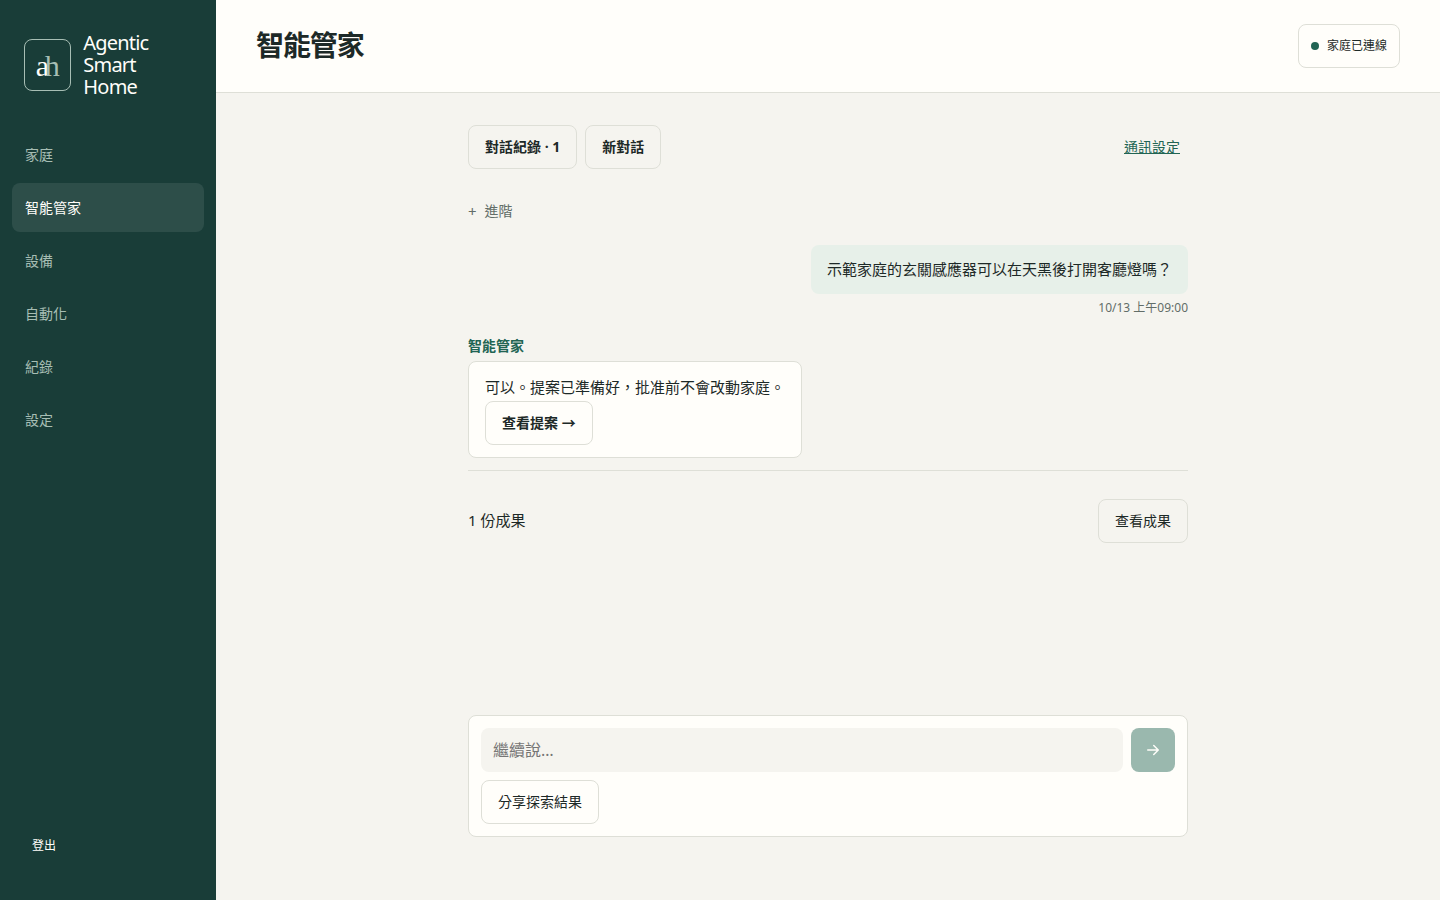Click the 智能管家 sender label above reply
This screenshot has width=1440, height=900.
click(x=496, y=346)
